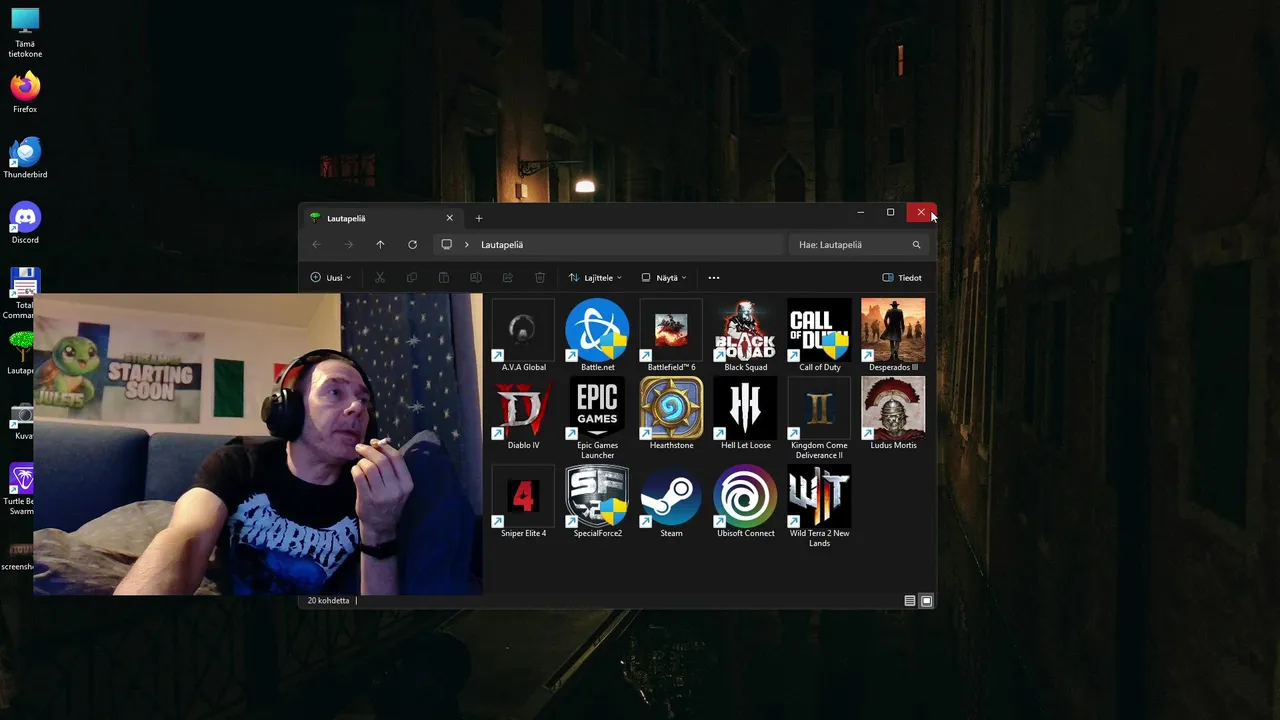This screenshot has width=1280, height=720.
Task: Open the A.V.A Global shortcut
Action: tap(523, 335)
